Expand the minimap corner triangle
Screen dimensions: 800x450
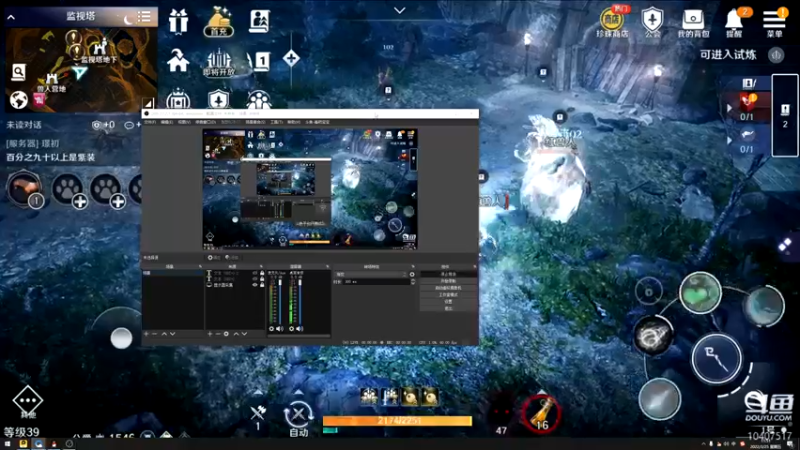point(148,104)
